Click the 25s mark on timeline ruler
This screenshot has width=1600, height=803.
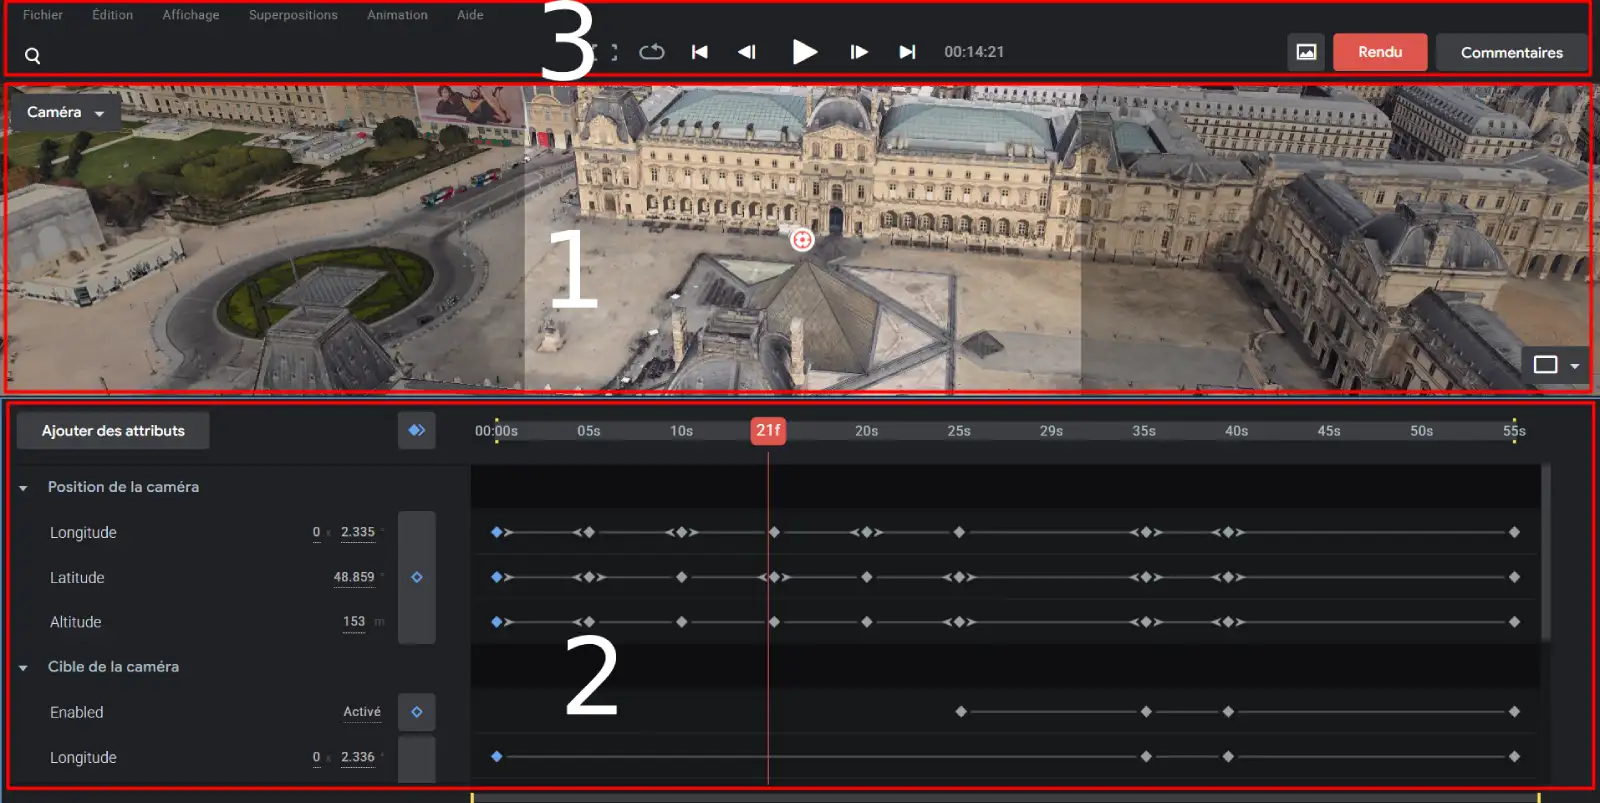click(959, 431)
